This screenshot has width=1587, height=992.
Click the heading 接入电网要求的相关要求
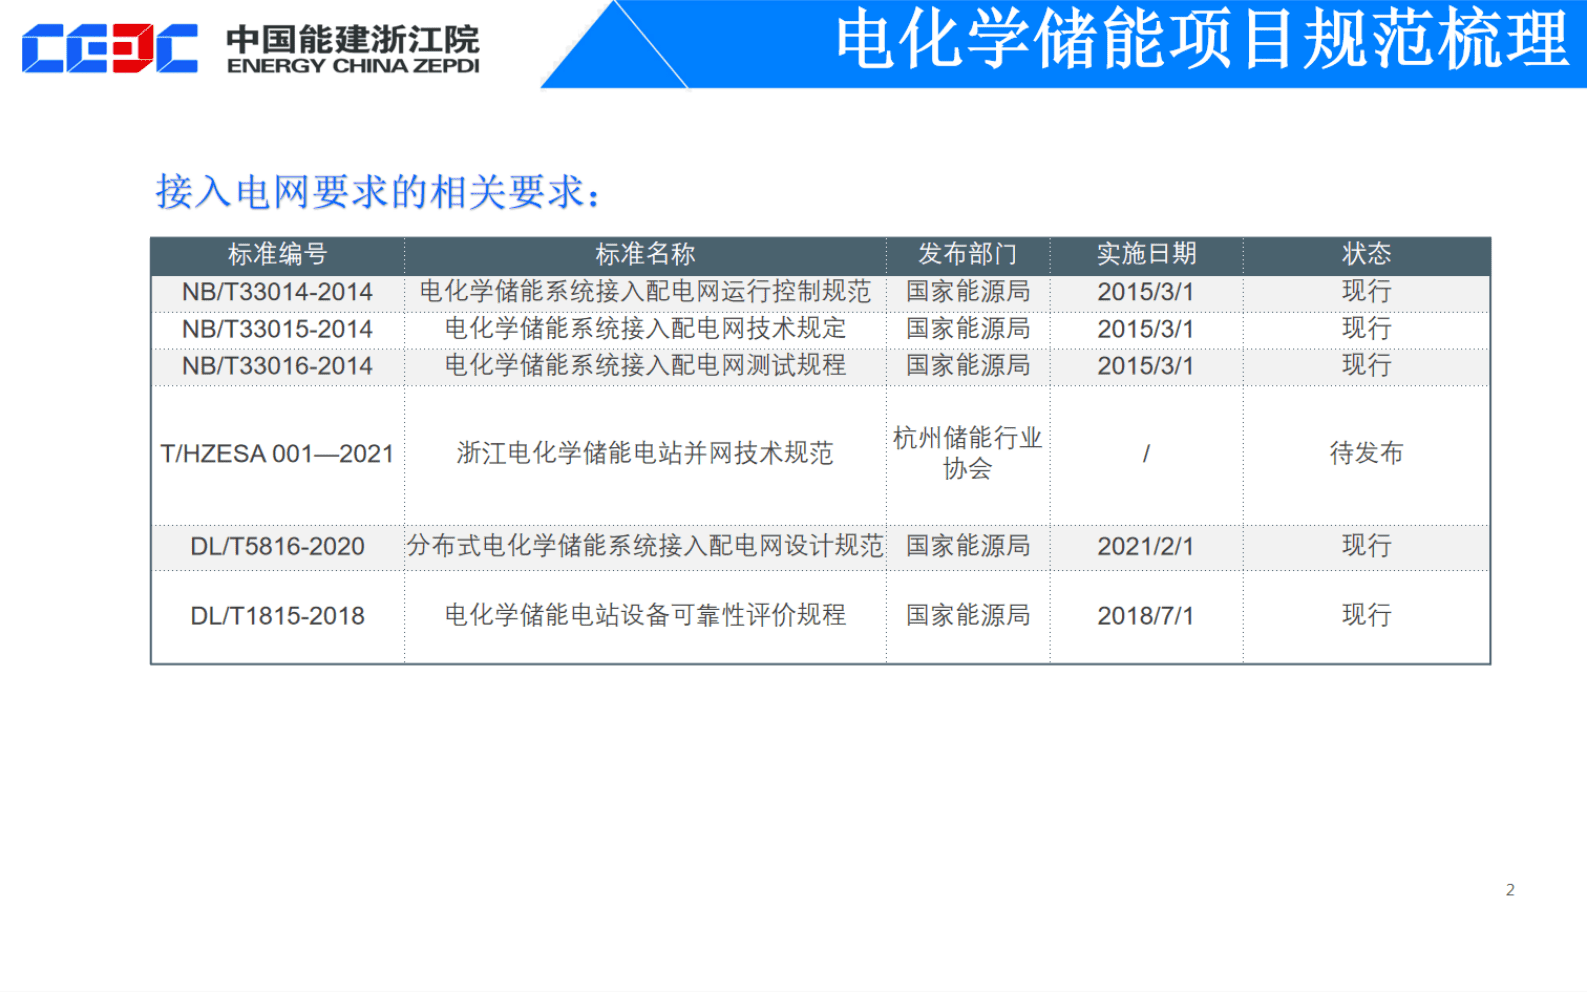(378, 192)
